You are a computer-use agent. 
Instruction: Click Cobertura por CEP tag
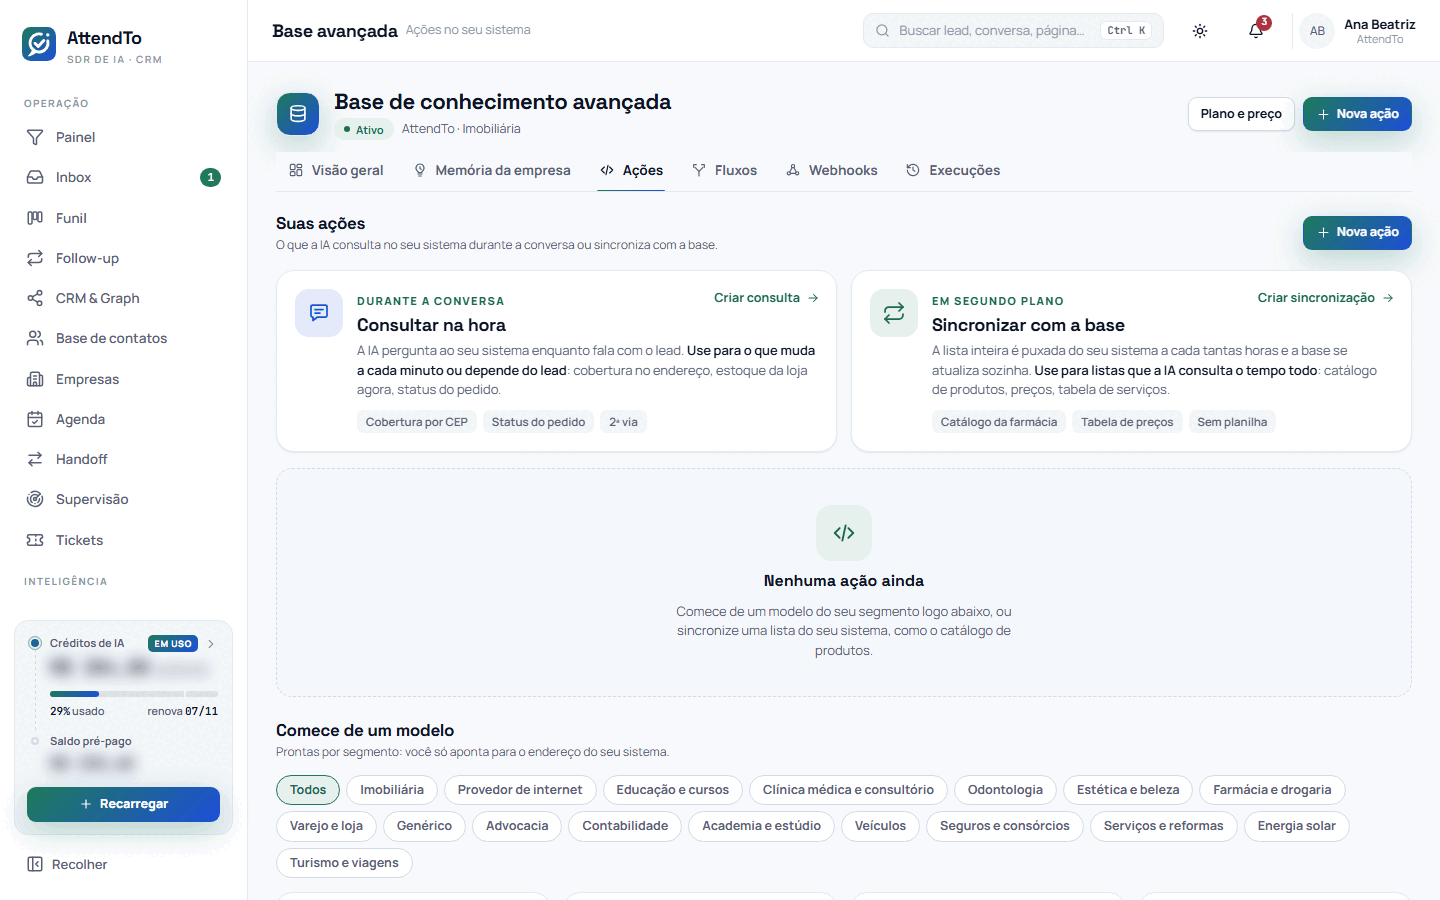click(x=416, y=422)
